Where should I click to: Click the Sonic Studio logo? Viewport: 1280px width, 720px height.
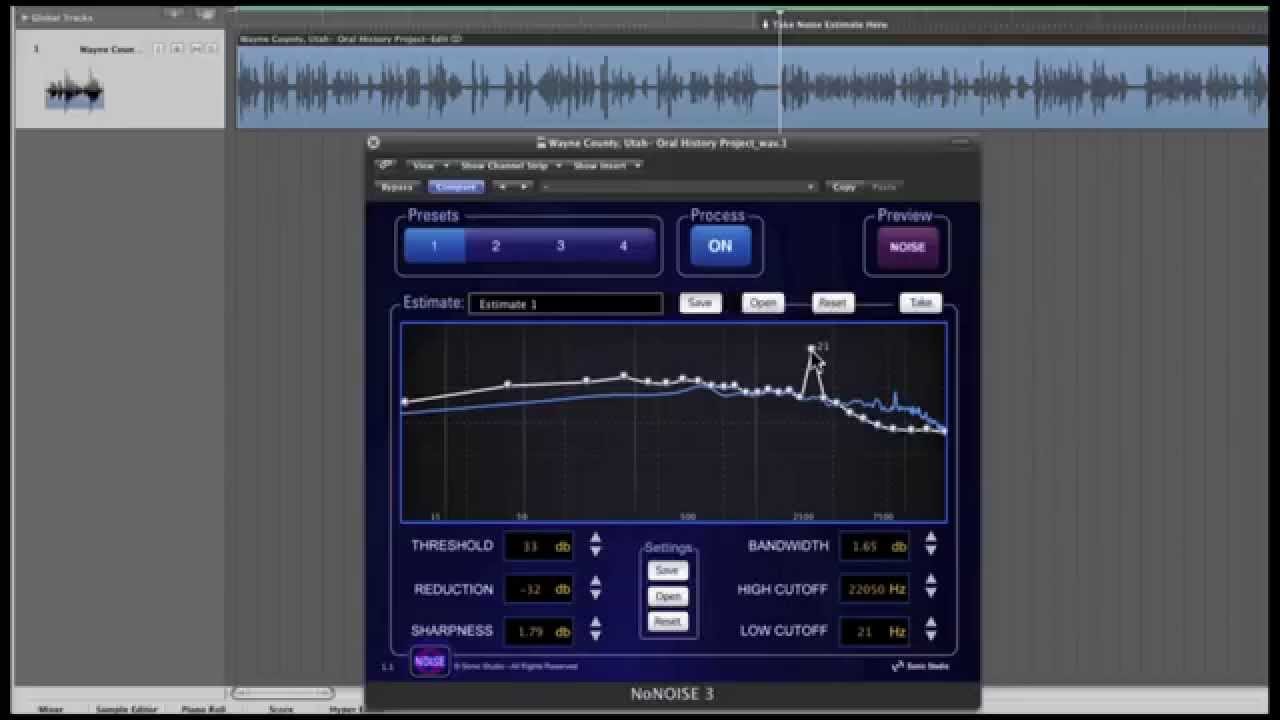pyautogui.click(x=920, y=666)
